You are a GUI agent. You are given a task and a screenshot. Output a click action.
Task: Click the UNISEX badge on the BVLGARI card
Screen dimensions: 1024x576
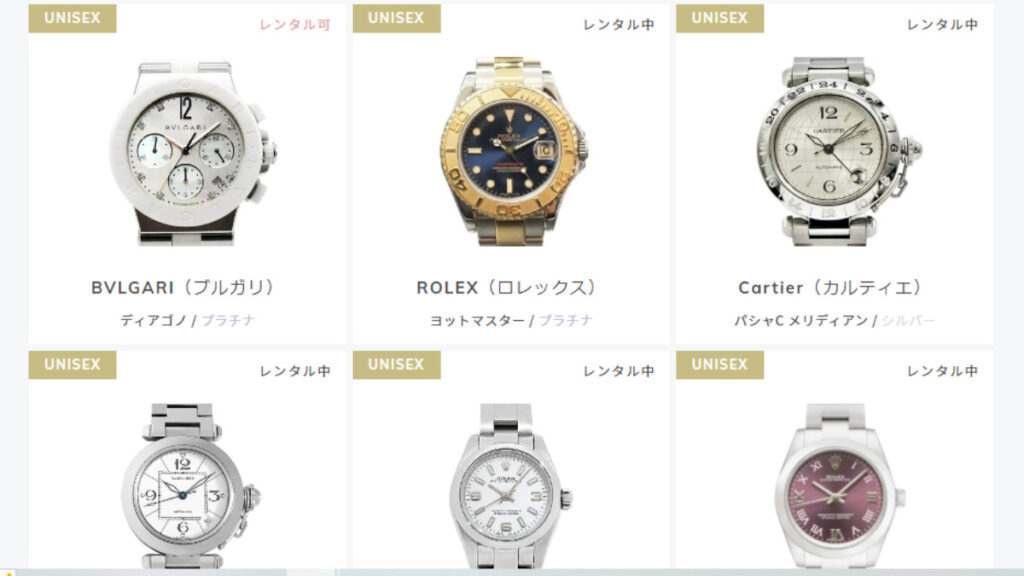pyautogui.click(x=72, y=18)
